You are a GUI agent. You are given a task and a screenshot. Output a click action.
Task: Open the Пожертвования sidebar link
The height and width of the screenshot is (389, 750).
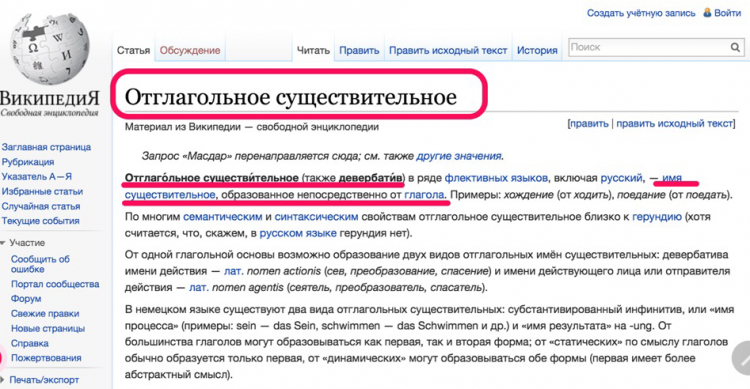tap(46, 358)
